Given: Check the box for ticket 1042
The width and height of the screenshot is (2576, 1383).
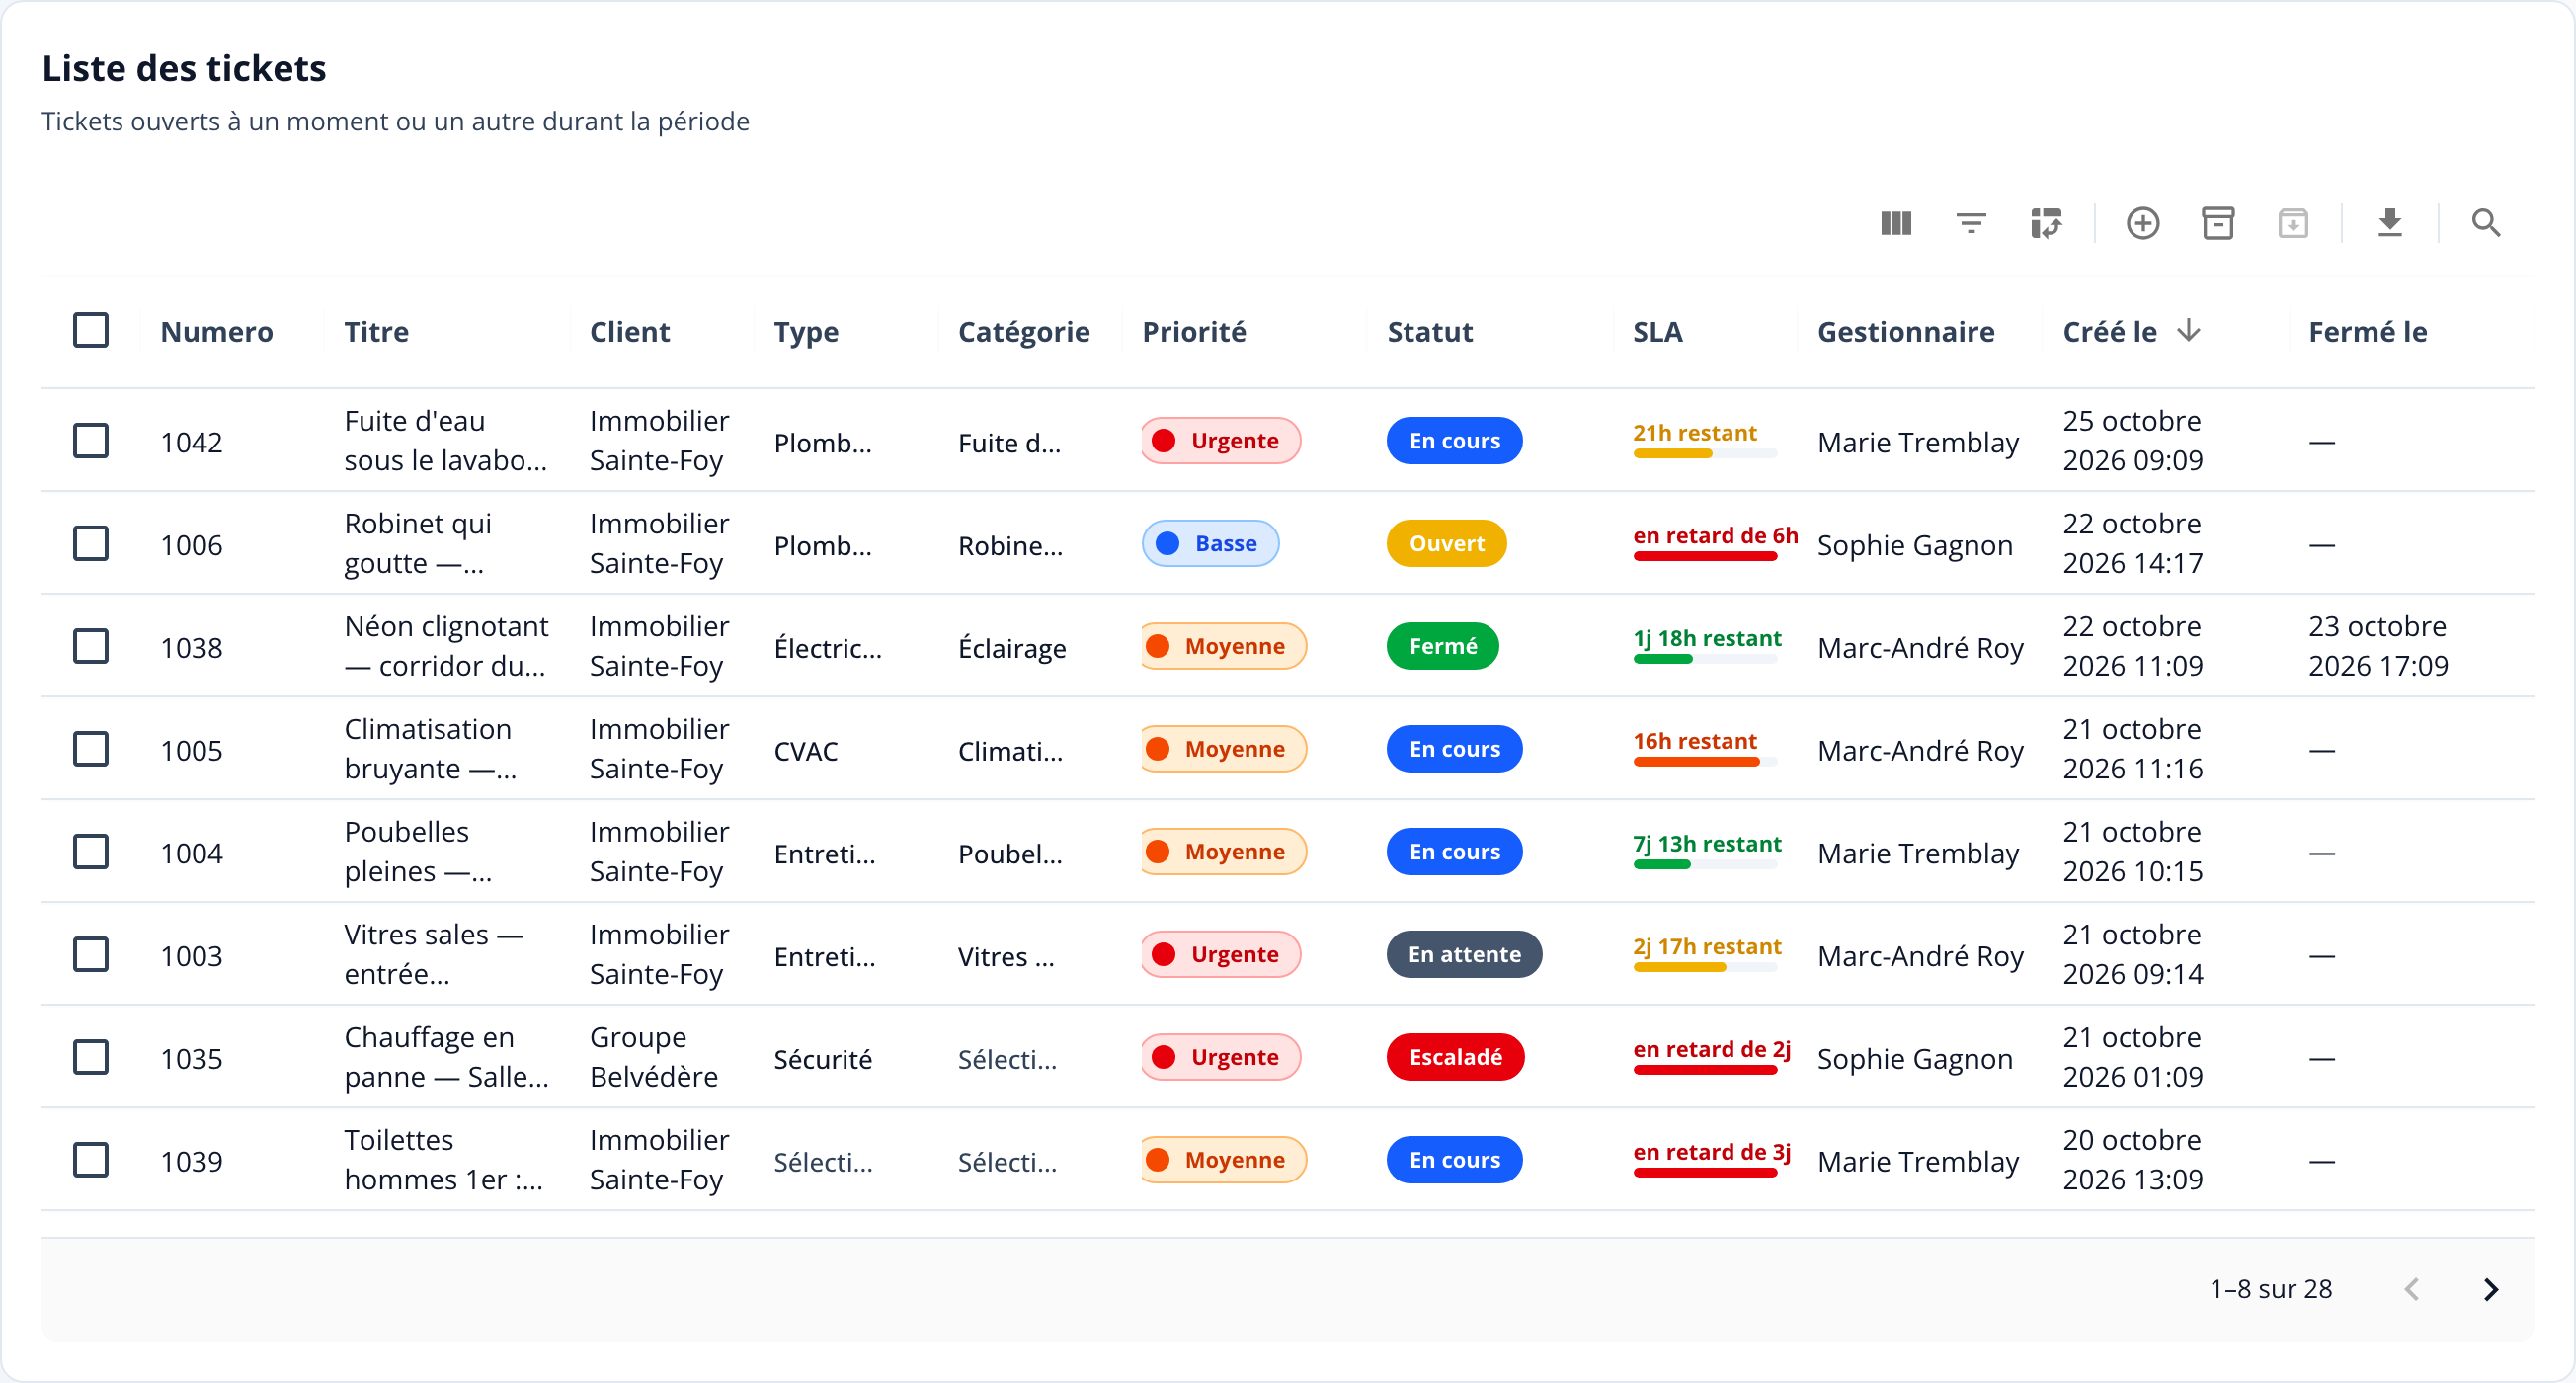Looking at the screenshot, I should coord(91,441).
